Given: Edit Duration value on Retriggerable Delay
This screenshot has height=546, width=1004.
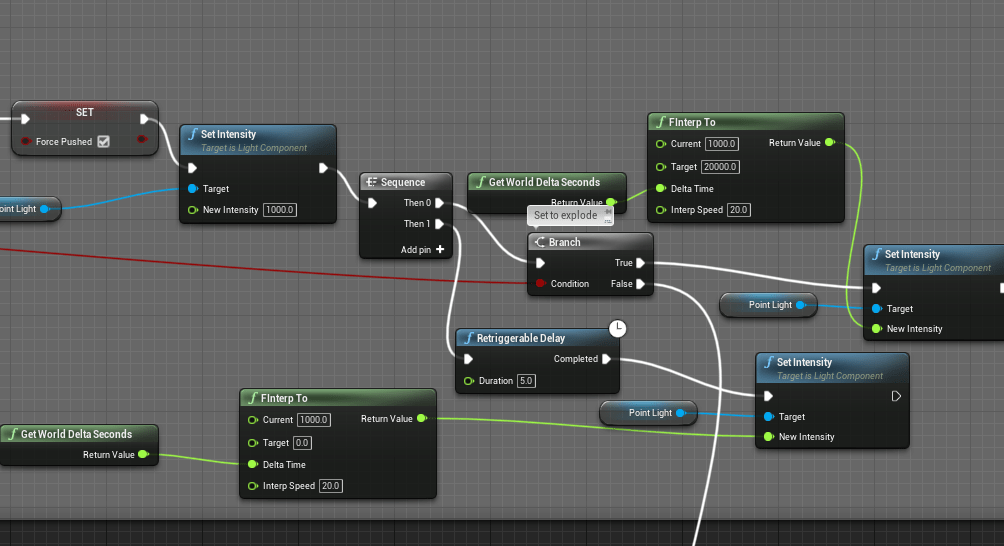Looking at the screenshot, I should (526, 381).
